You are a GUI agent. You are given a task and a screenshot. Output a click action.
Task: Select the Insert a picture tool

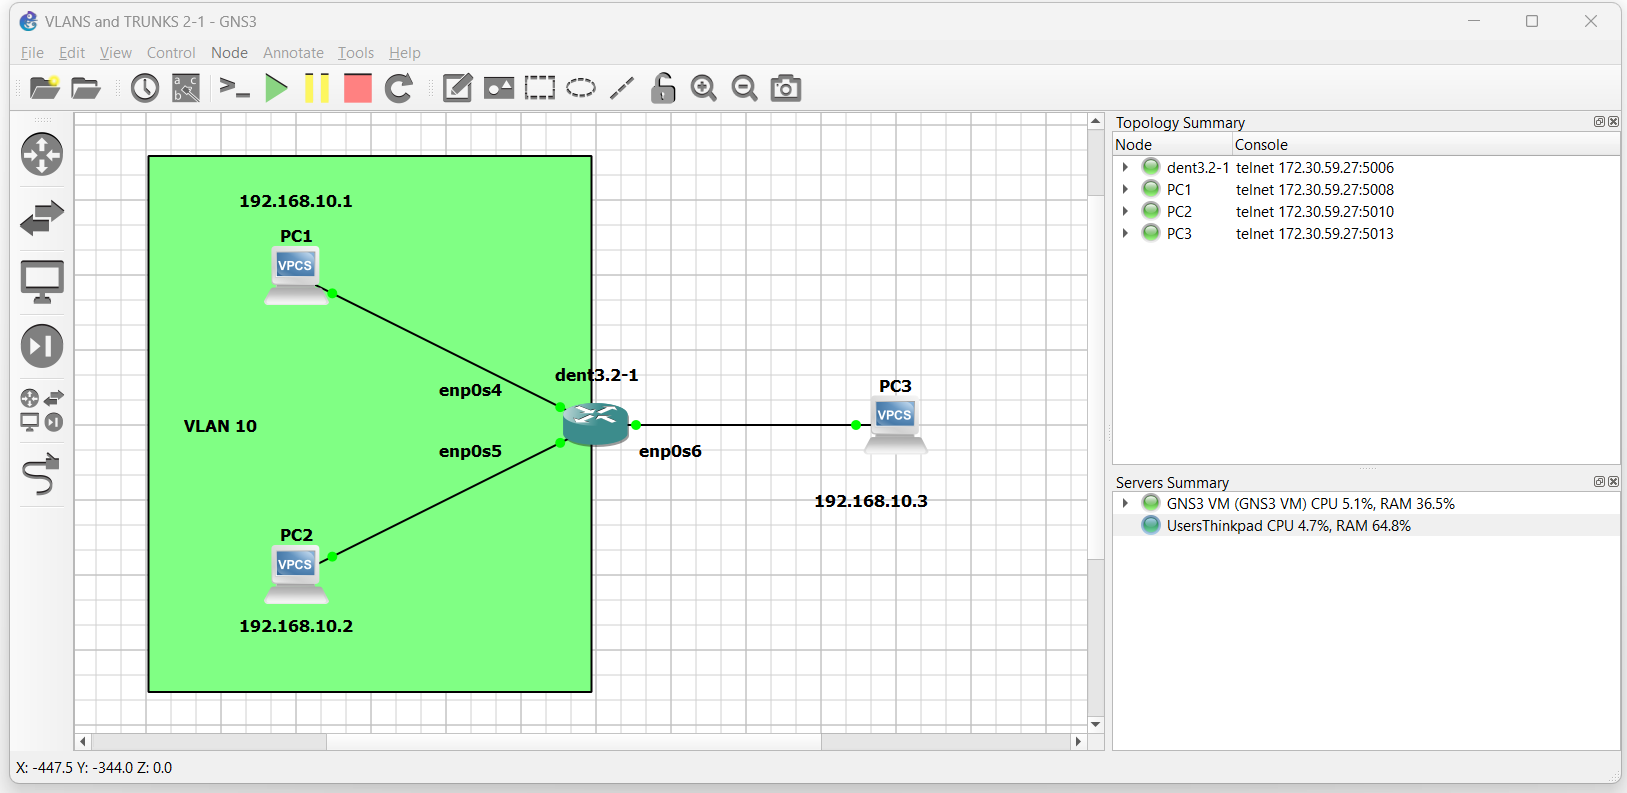[x=499, y=88]
